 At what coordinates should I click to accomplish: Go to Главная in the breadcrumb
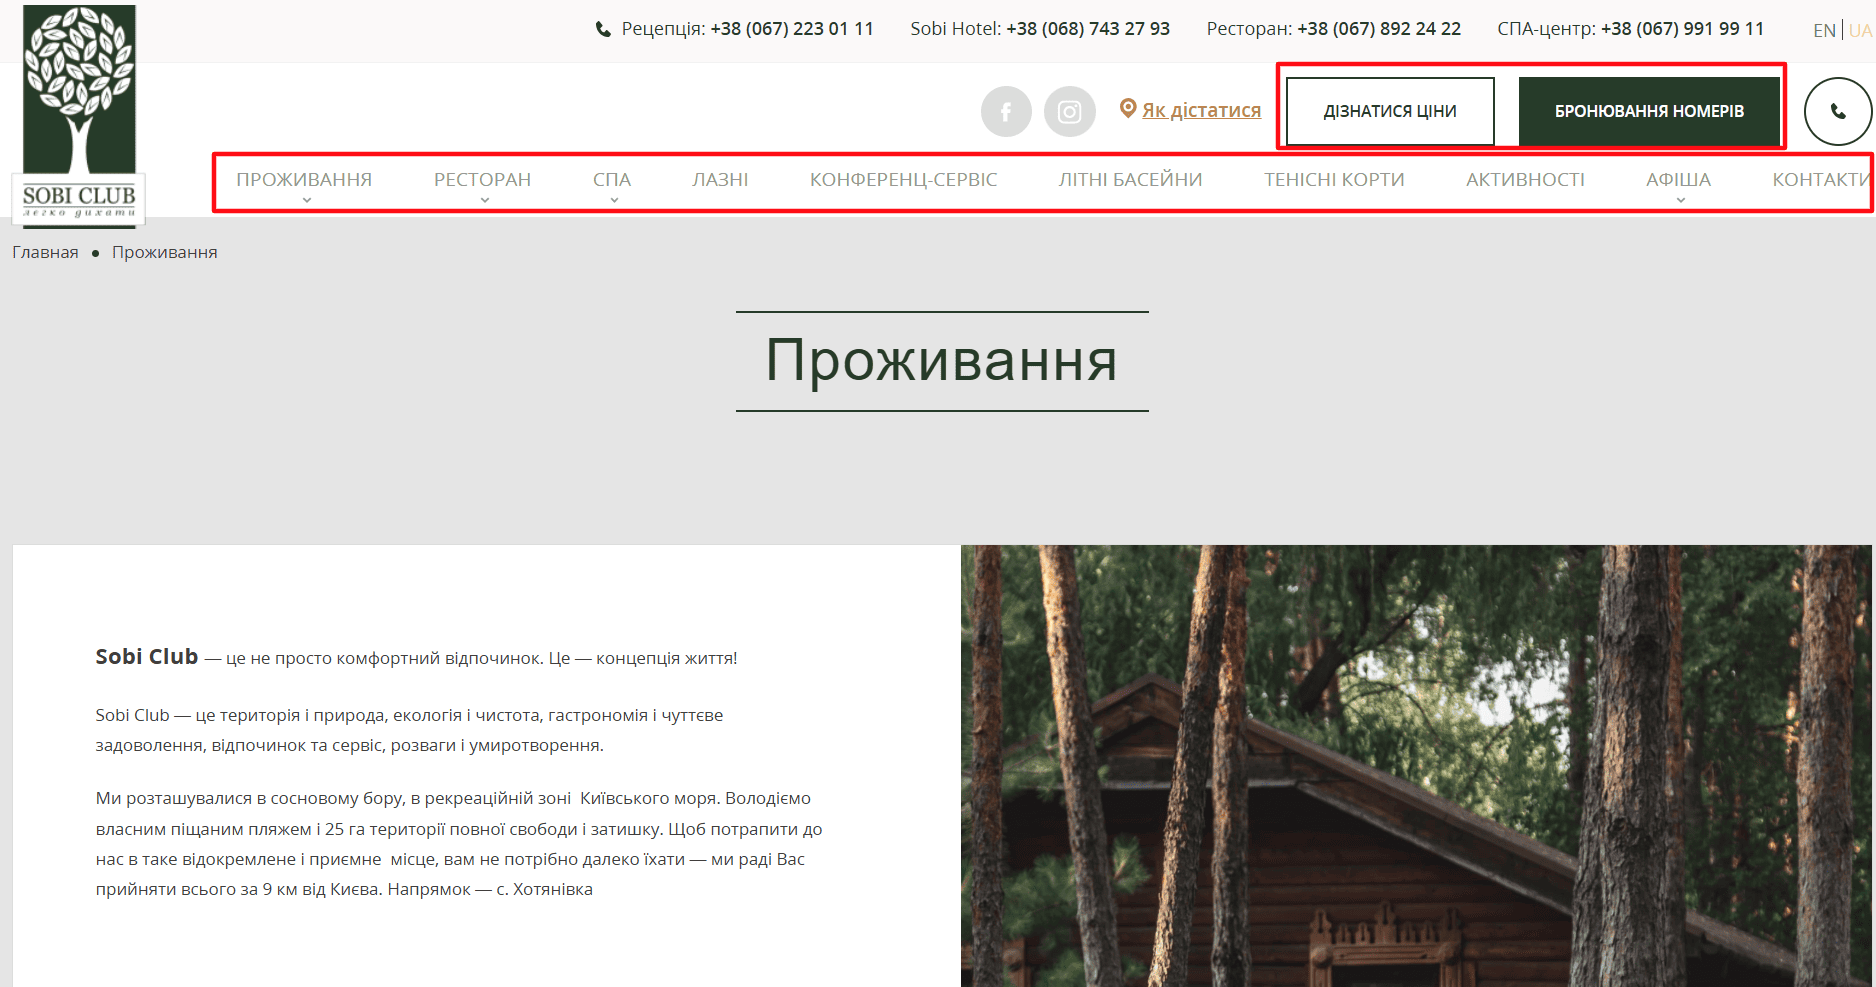[x=45, y=252]
